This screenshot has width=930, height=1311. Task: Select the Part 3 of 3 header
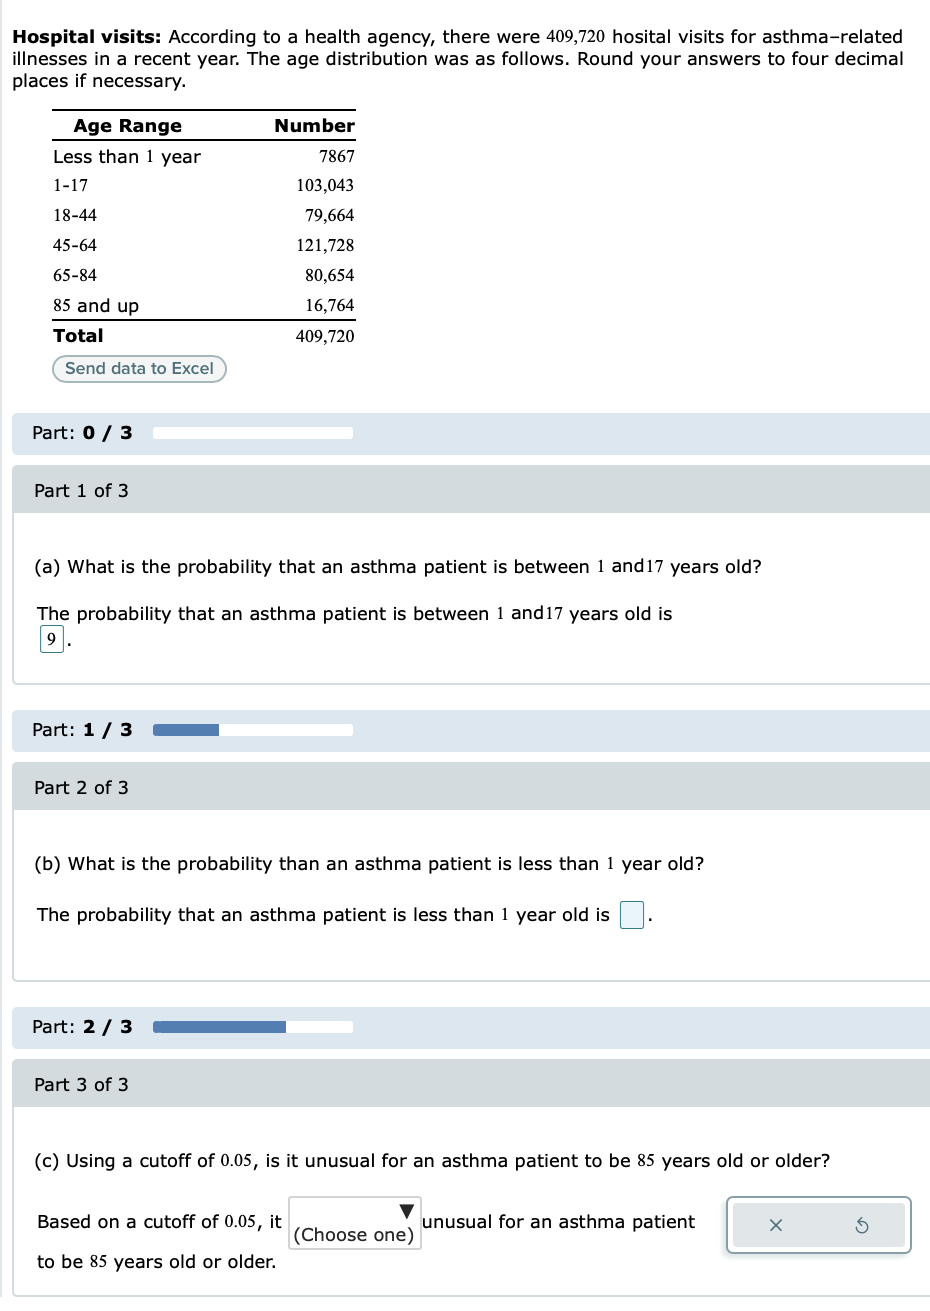pos(472,1084)
